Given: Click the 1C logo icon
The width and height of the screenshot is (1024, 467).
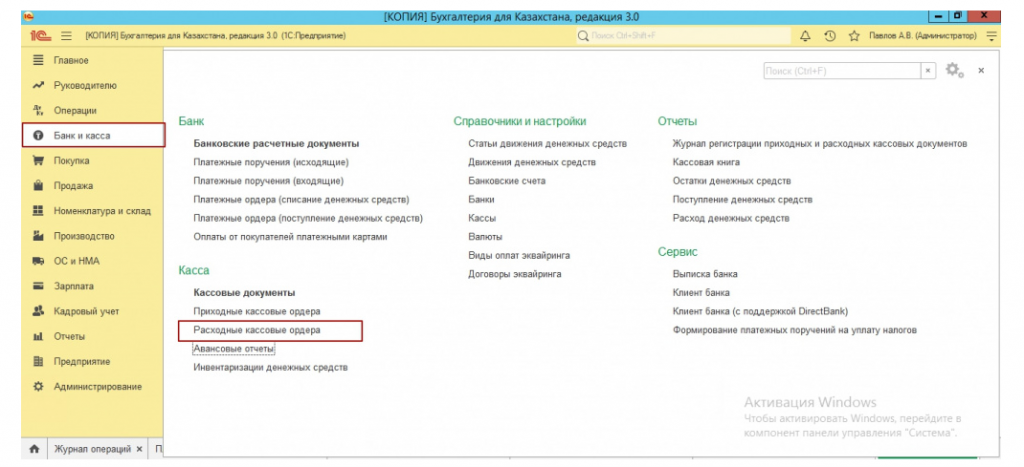Looking at the screenshot, I should (40, 36).
